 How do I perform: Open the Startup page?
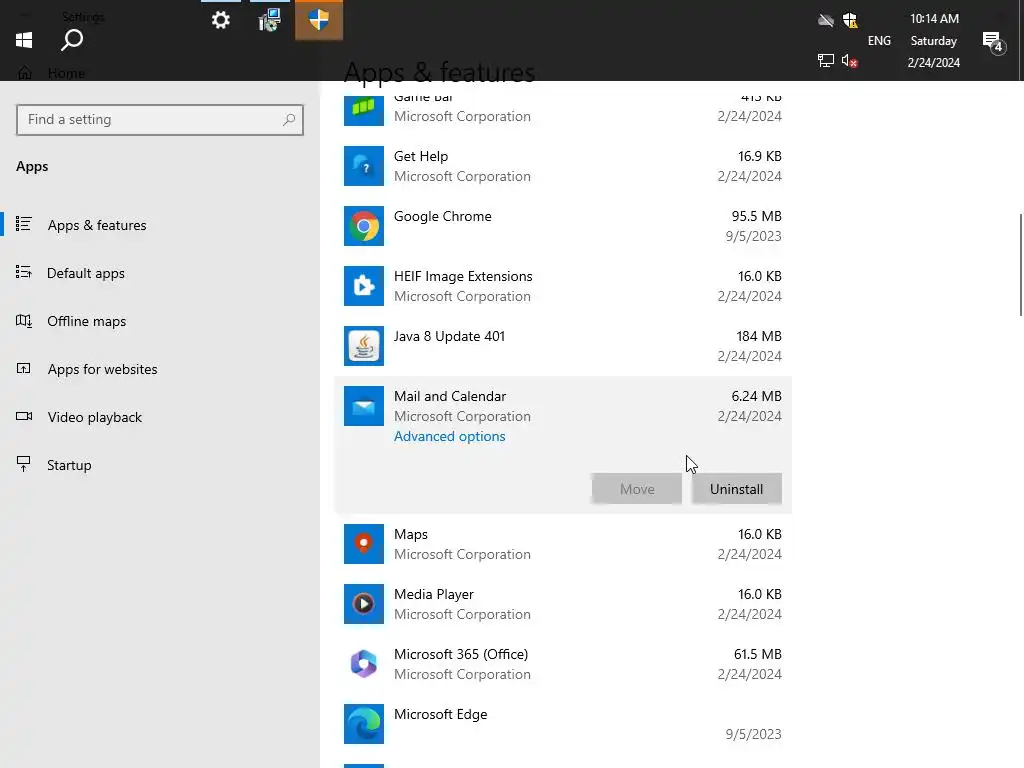[69, 465]
